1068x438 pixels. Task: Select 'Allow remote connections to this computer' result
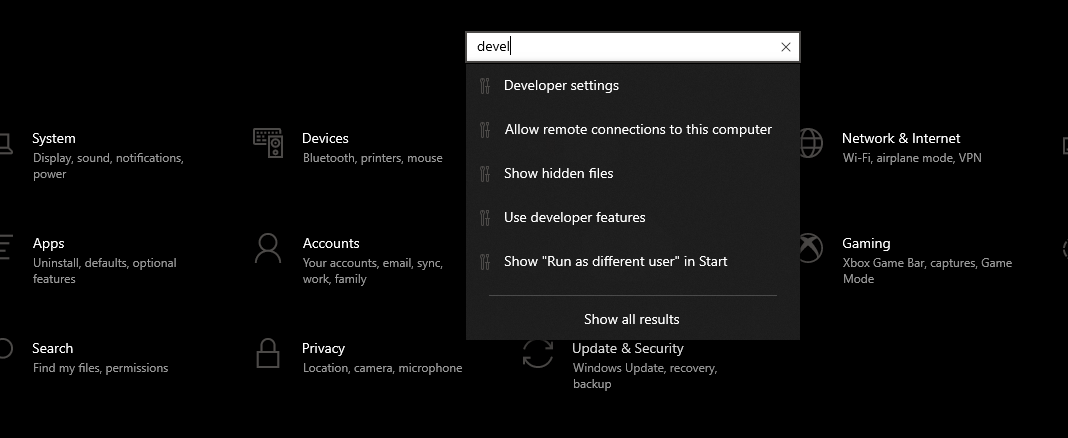click(633, 129)
